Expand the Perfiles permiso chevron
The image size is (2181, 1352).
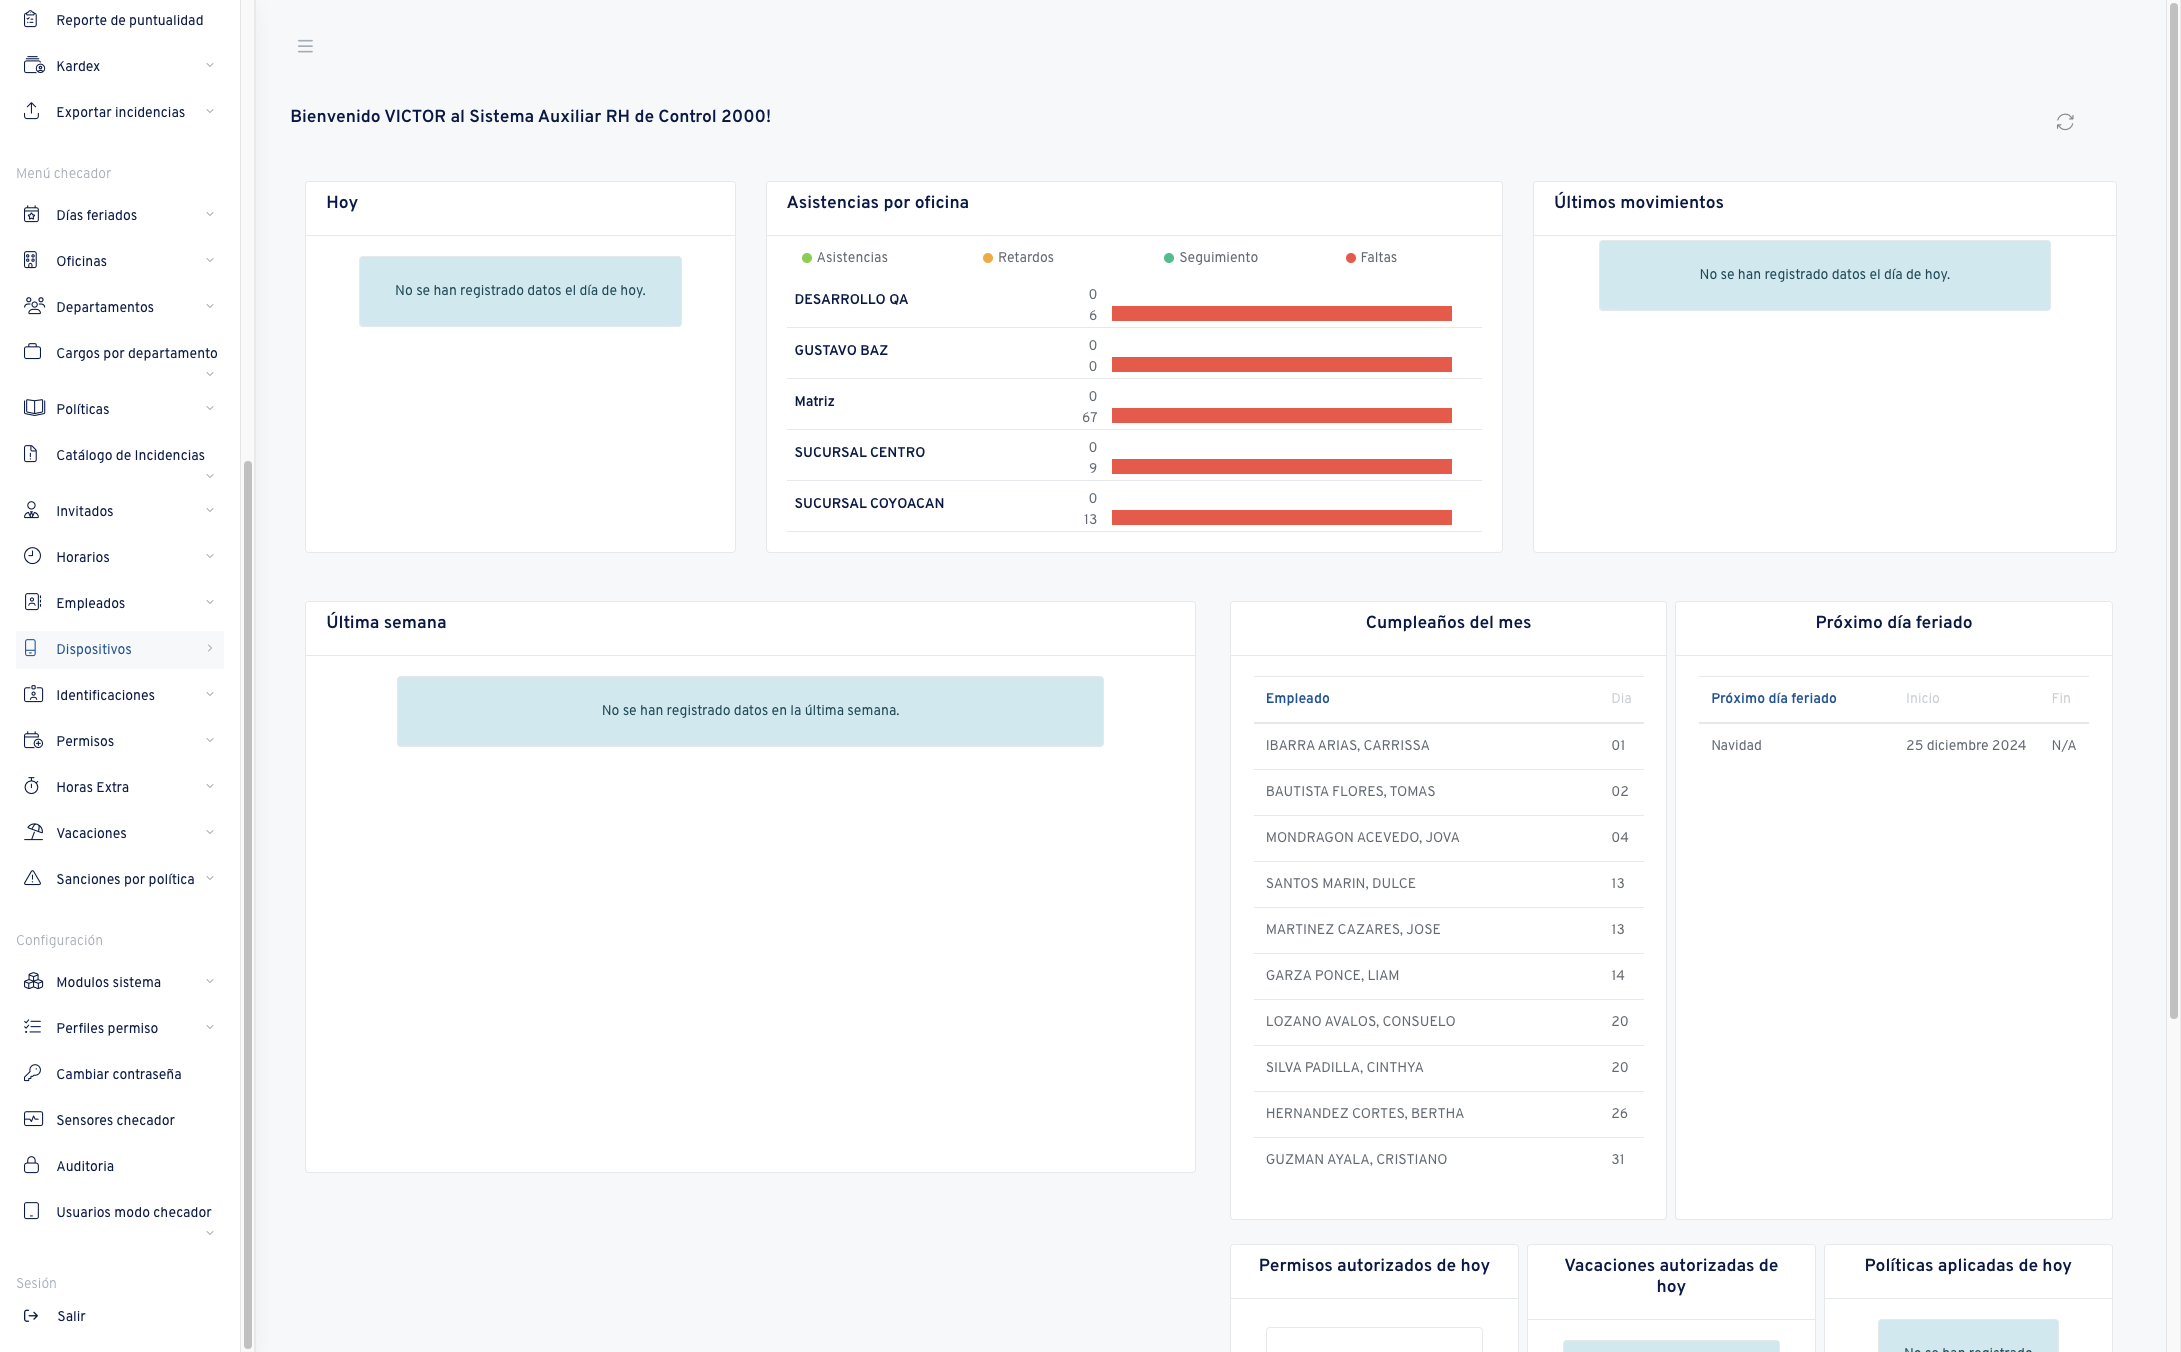pyautogui.click(x=210, y=1028)
